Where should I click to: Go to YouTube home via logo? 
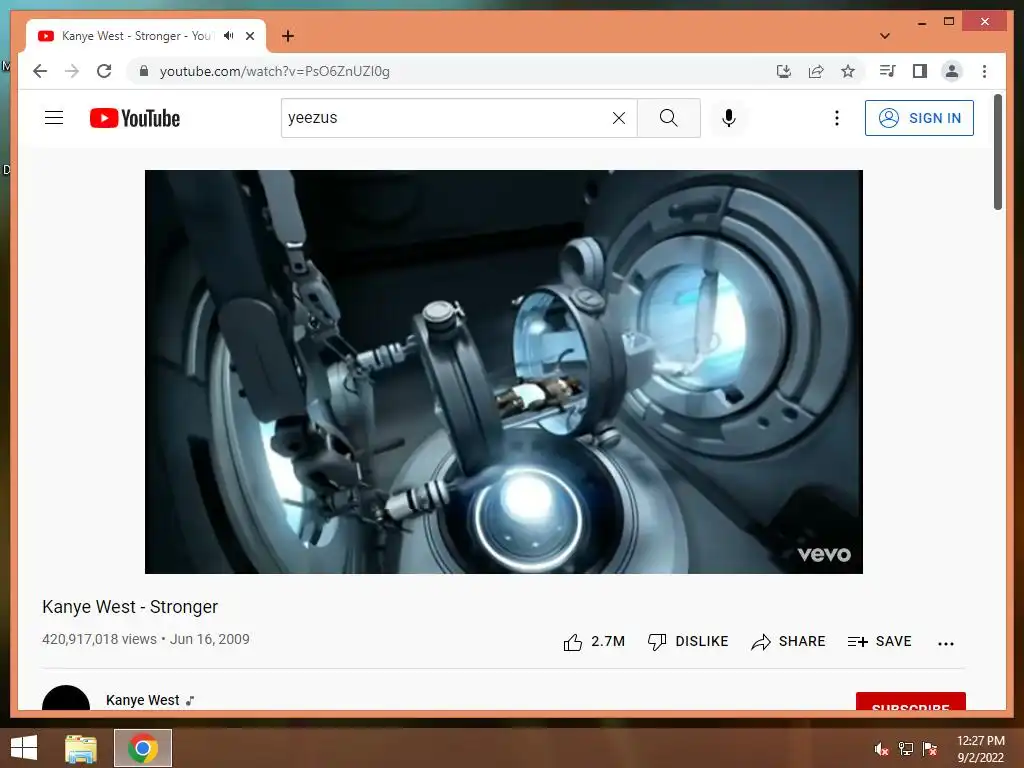point(135,118)
